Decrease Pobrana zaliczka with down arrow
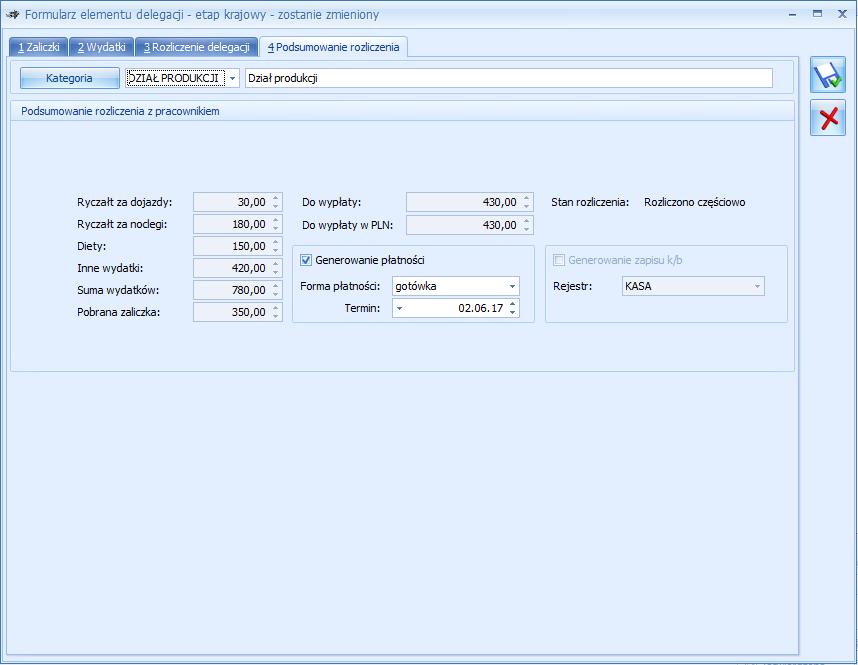 point(276,316)
